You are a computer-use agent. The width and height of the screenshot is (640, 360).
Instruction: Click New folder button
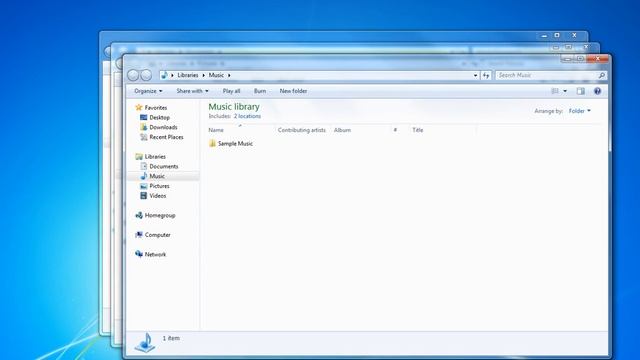tap(293, 91)
